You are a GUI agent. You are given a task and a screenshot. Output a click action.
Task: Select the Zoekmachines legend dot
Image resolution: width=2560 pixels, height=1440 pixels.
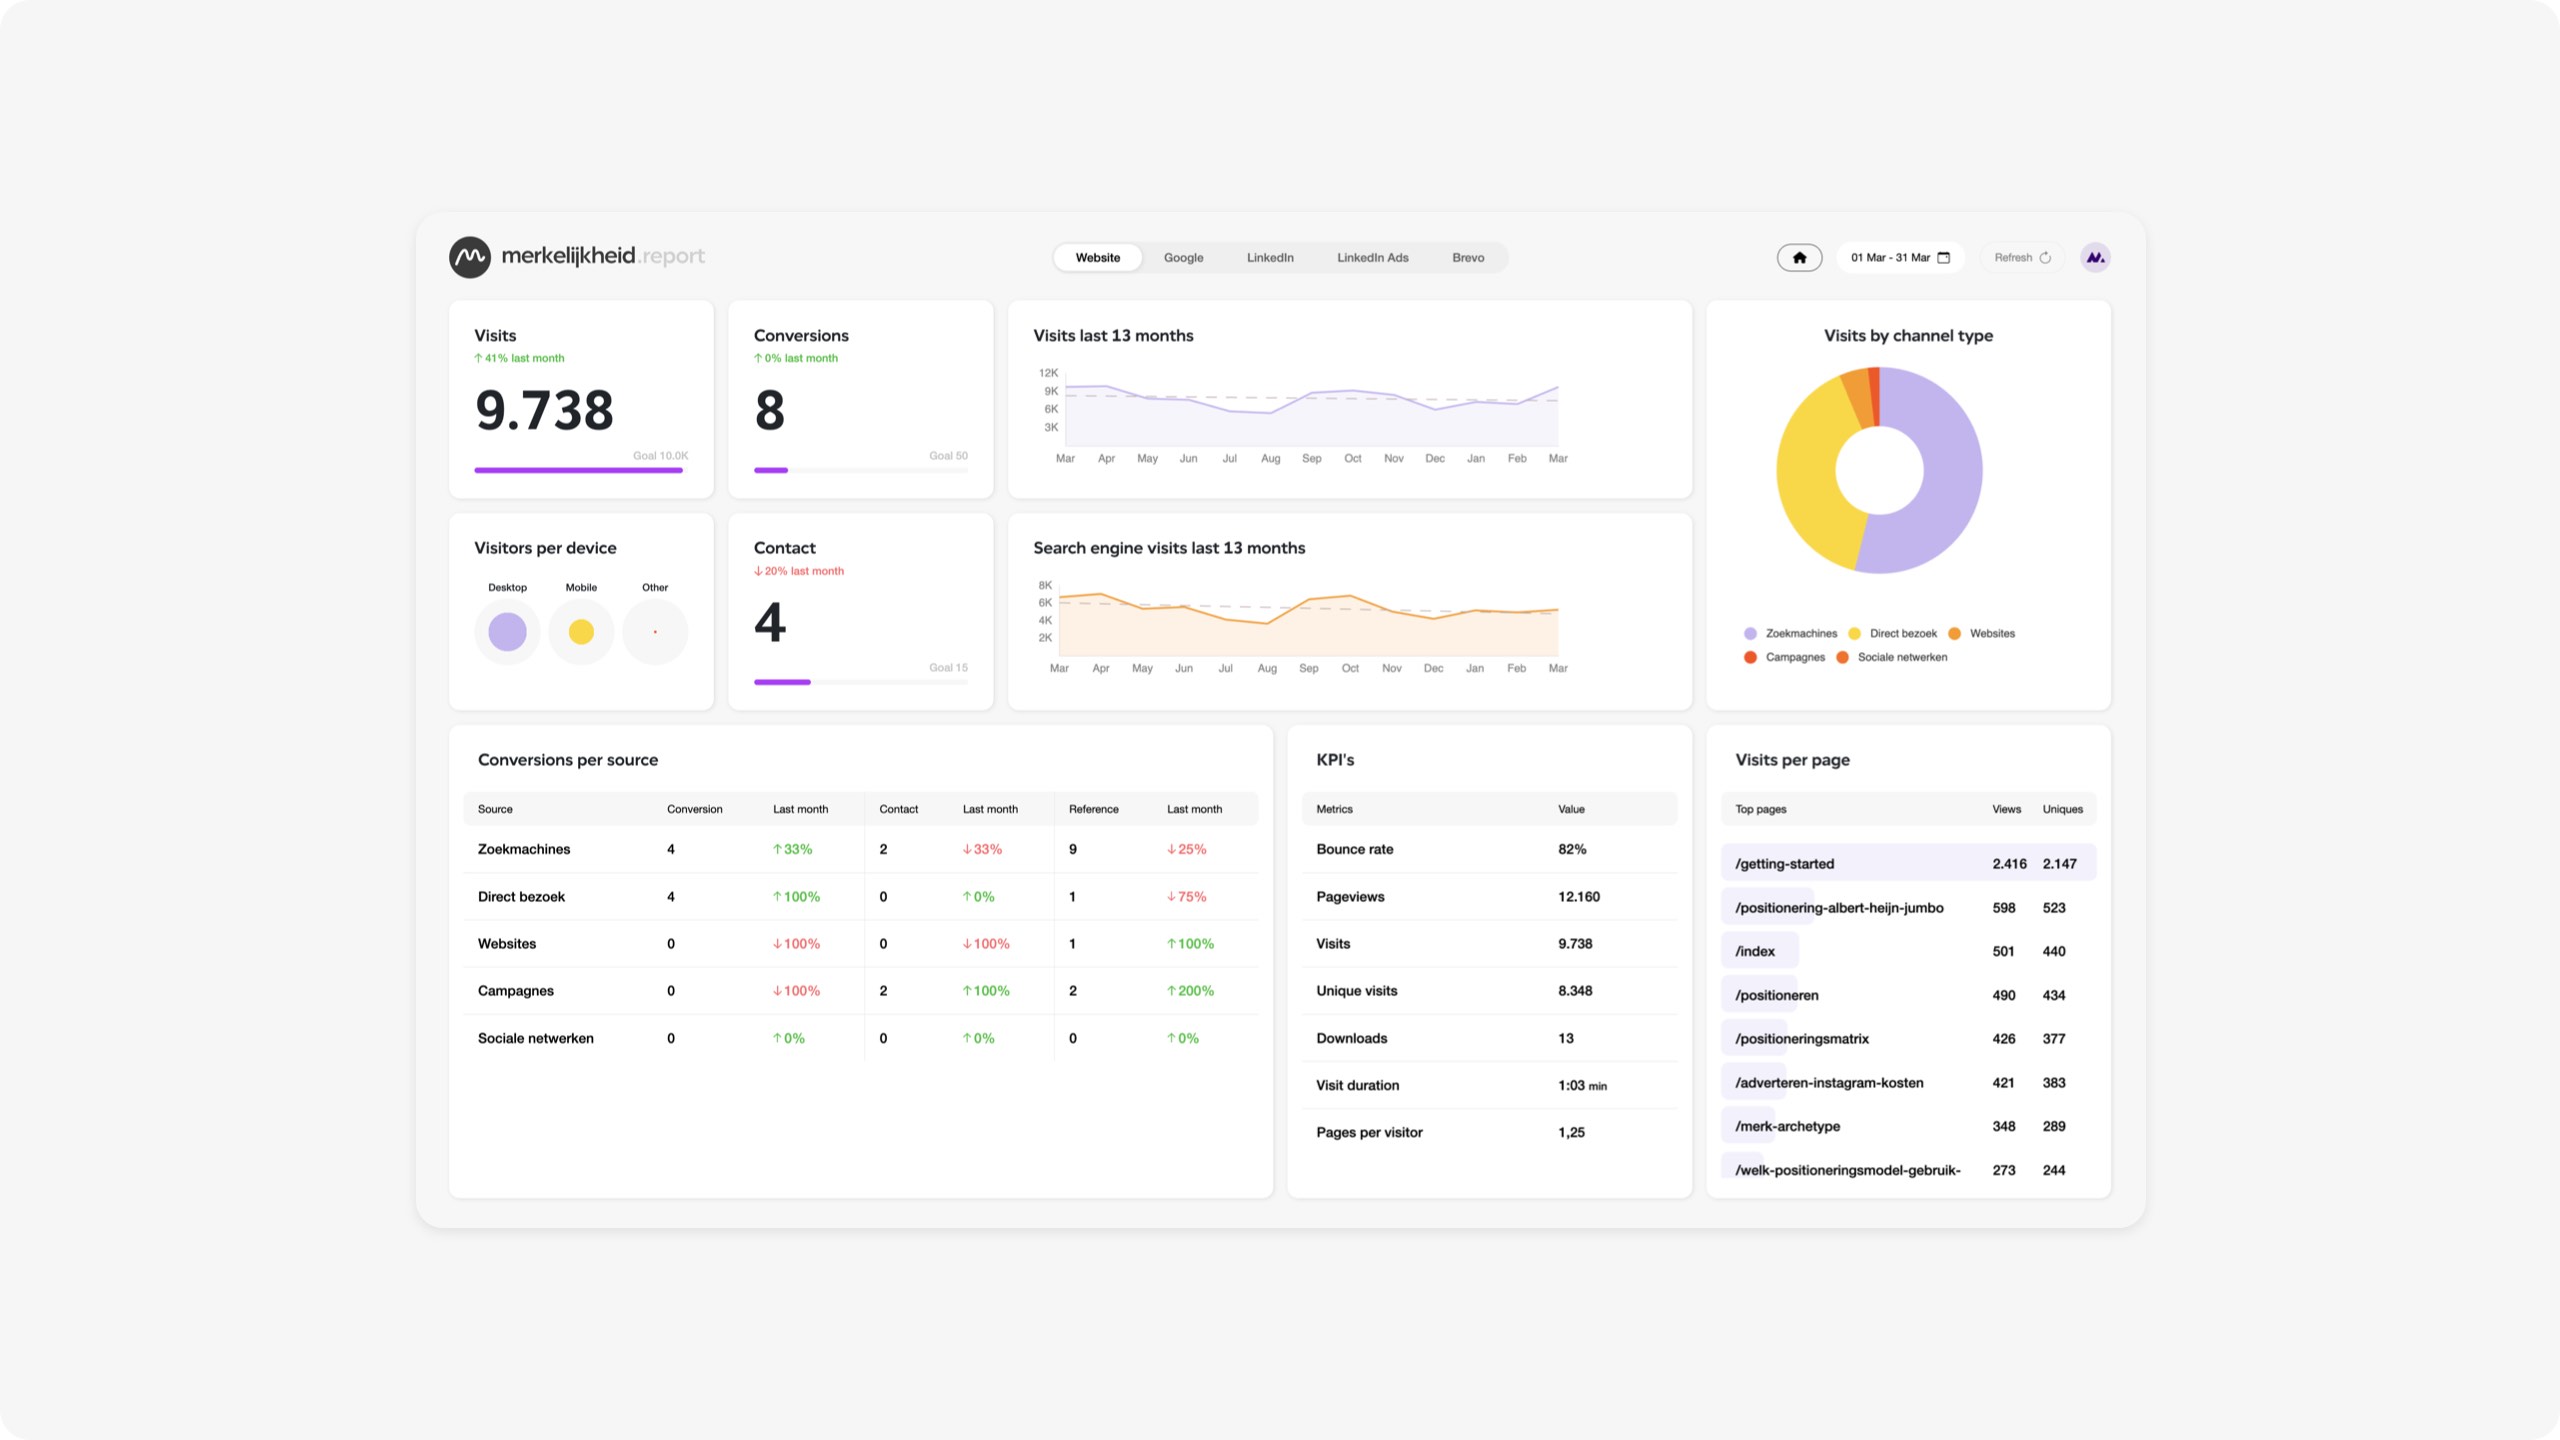pyautogui.click(x=1750, y=634)
